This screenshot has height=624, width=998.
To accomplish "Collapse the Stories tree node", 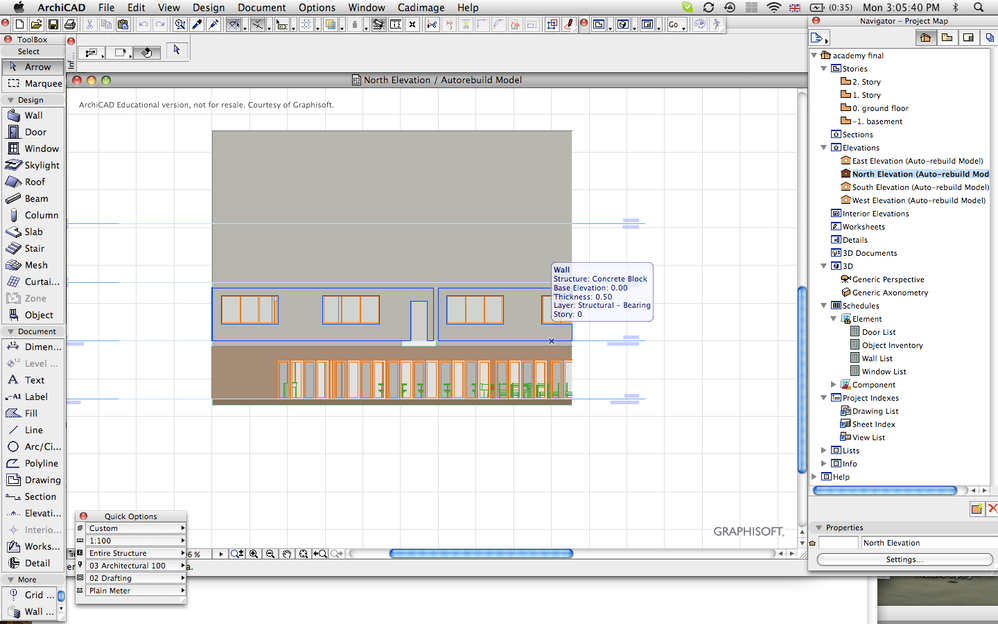I will pyautogui.click(x=824, y=69).
